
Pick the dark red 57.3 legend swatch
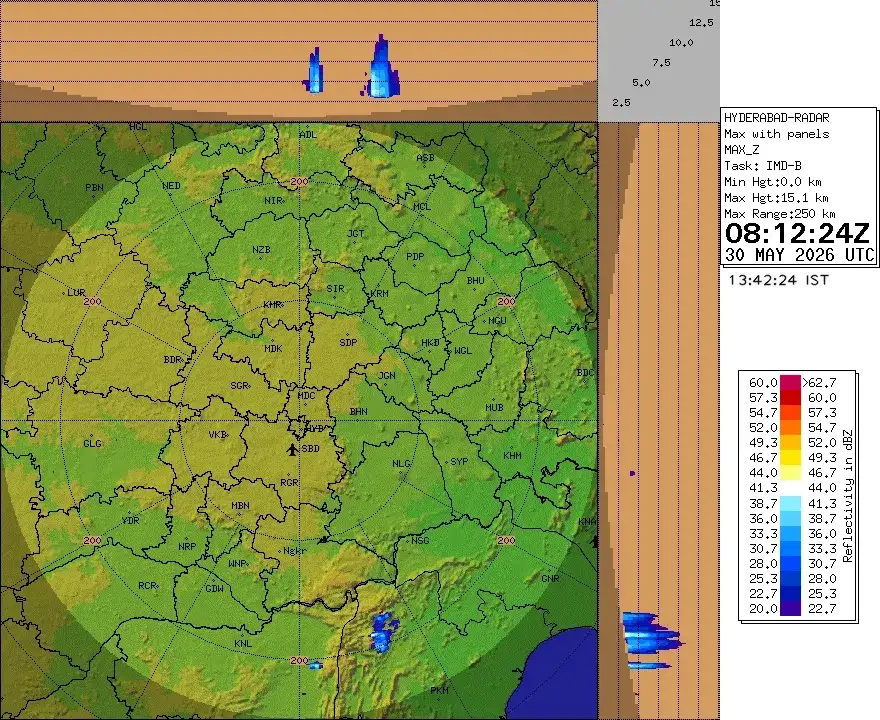[790, 397]
